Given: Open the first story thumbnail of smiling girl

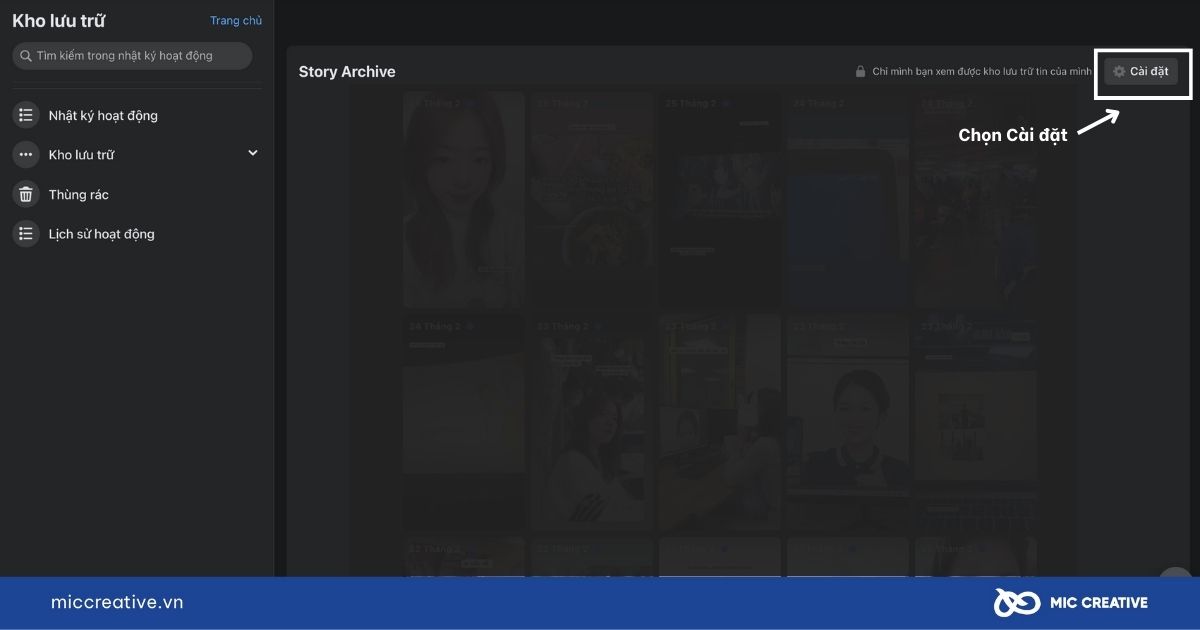Looking at the screenshot, I should click(464, 200).
